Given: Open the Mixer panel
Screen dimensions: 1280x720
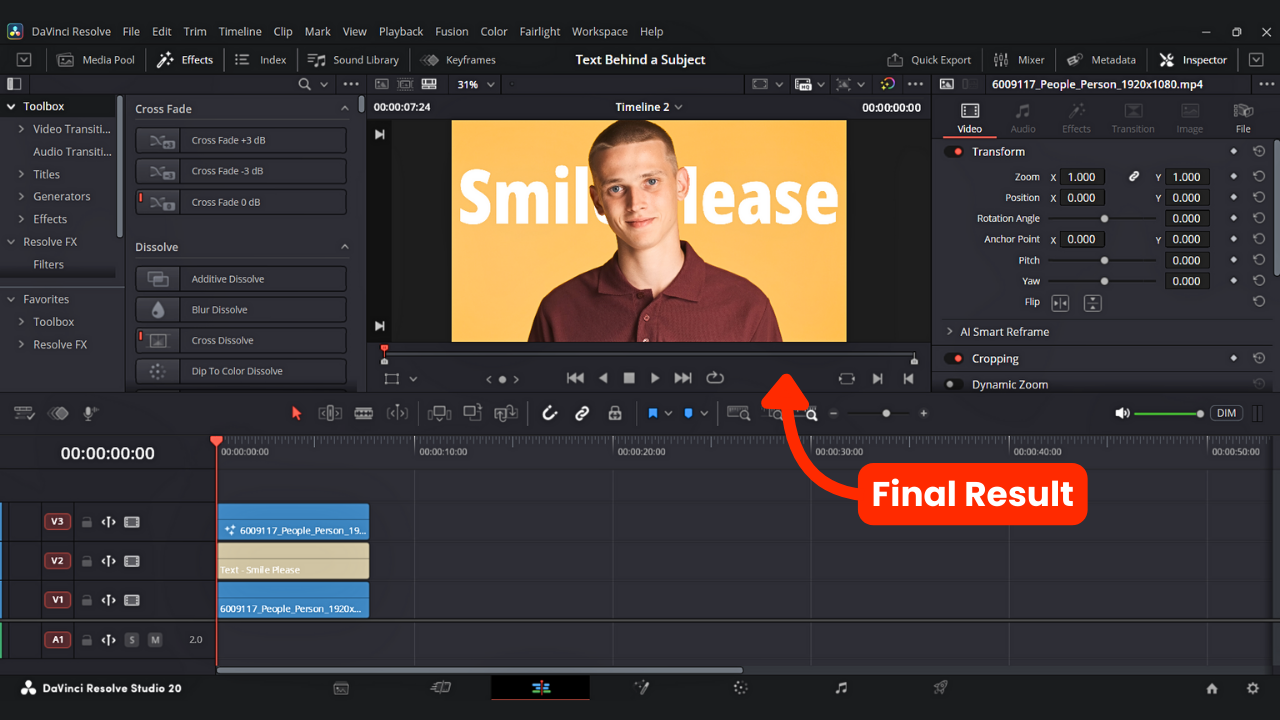Looking at the screenshot, I should [1019, 59].
